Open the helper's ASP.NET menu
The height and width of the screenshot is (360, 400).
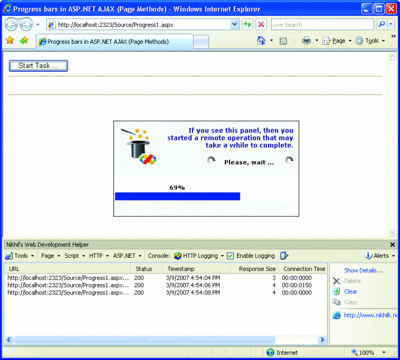point(127,256)
